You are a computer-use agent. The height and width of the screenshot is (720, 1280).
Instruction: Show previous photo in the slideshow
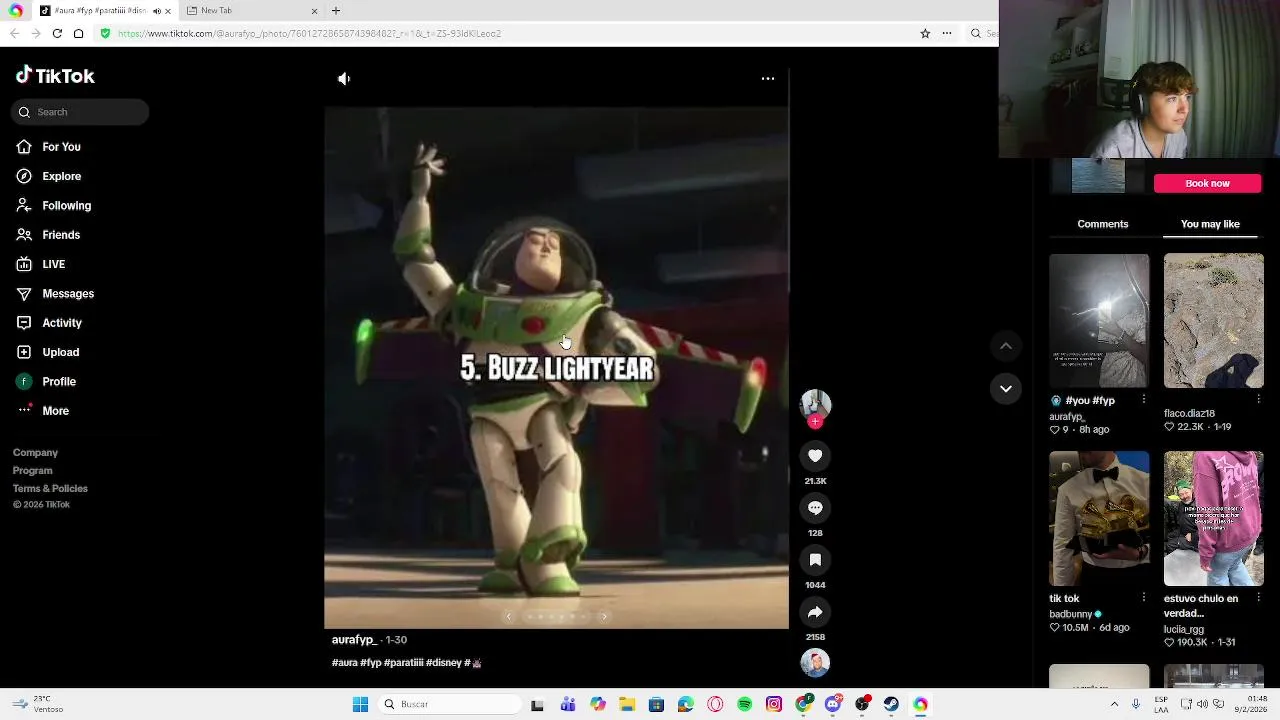pyautogui.click(x=508, y=616)
